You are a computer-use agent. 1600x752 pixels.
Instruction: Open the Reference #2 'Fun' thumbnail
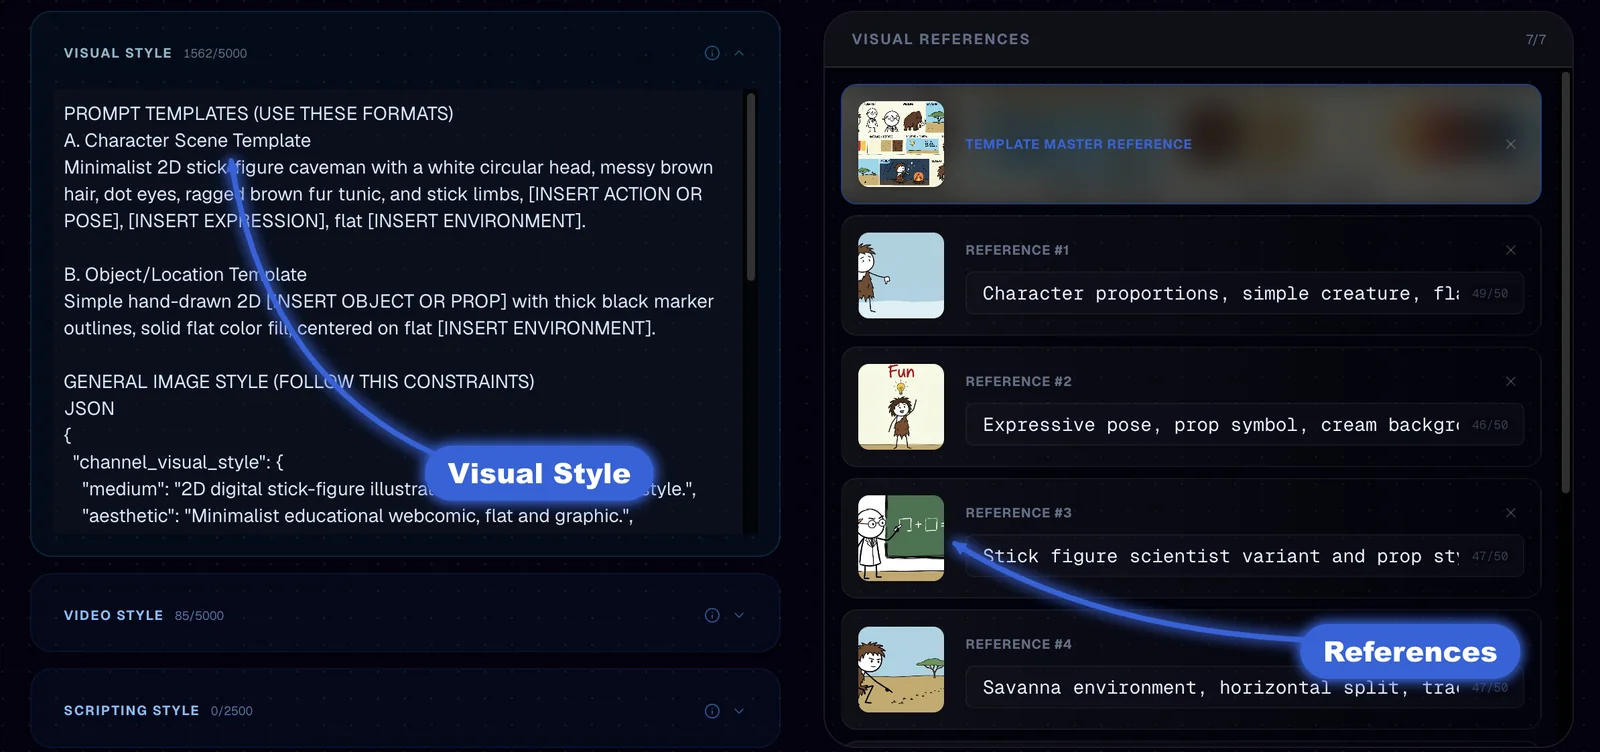901,407
